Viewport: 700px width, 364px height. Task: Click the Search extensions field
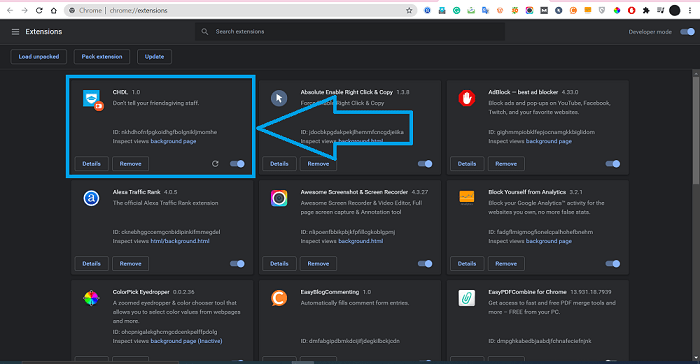350,32
